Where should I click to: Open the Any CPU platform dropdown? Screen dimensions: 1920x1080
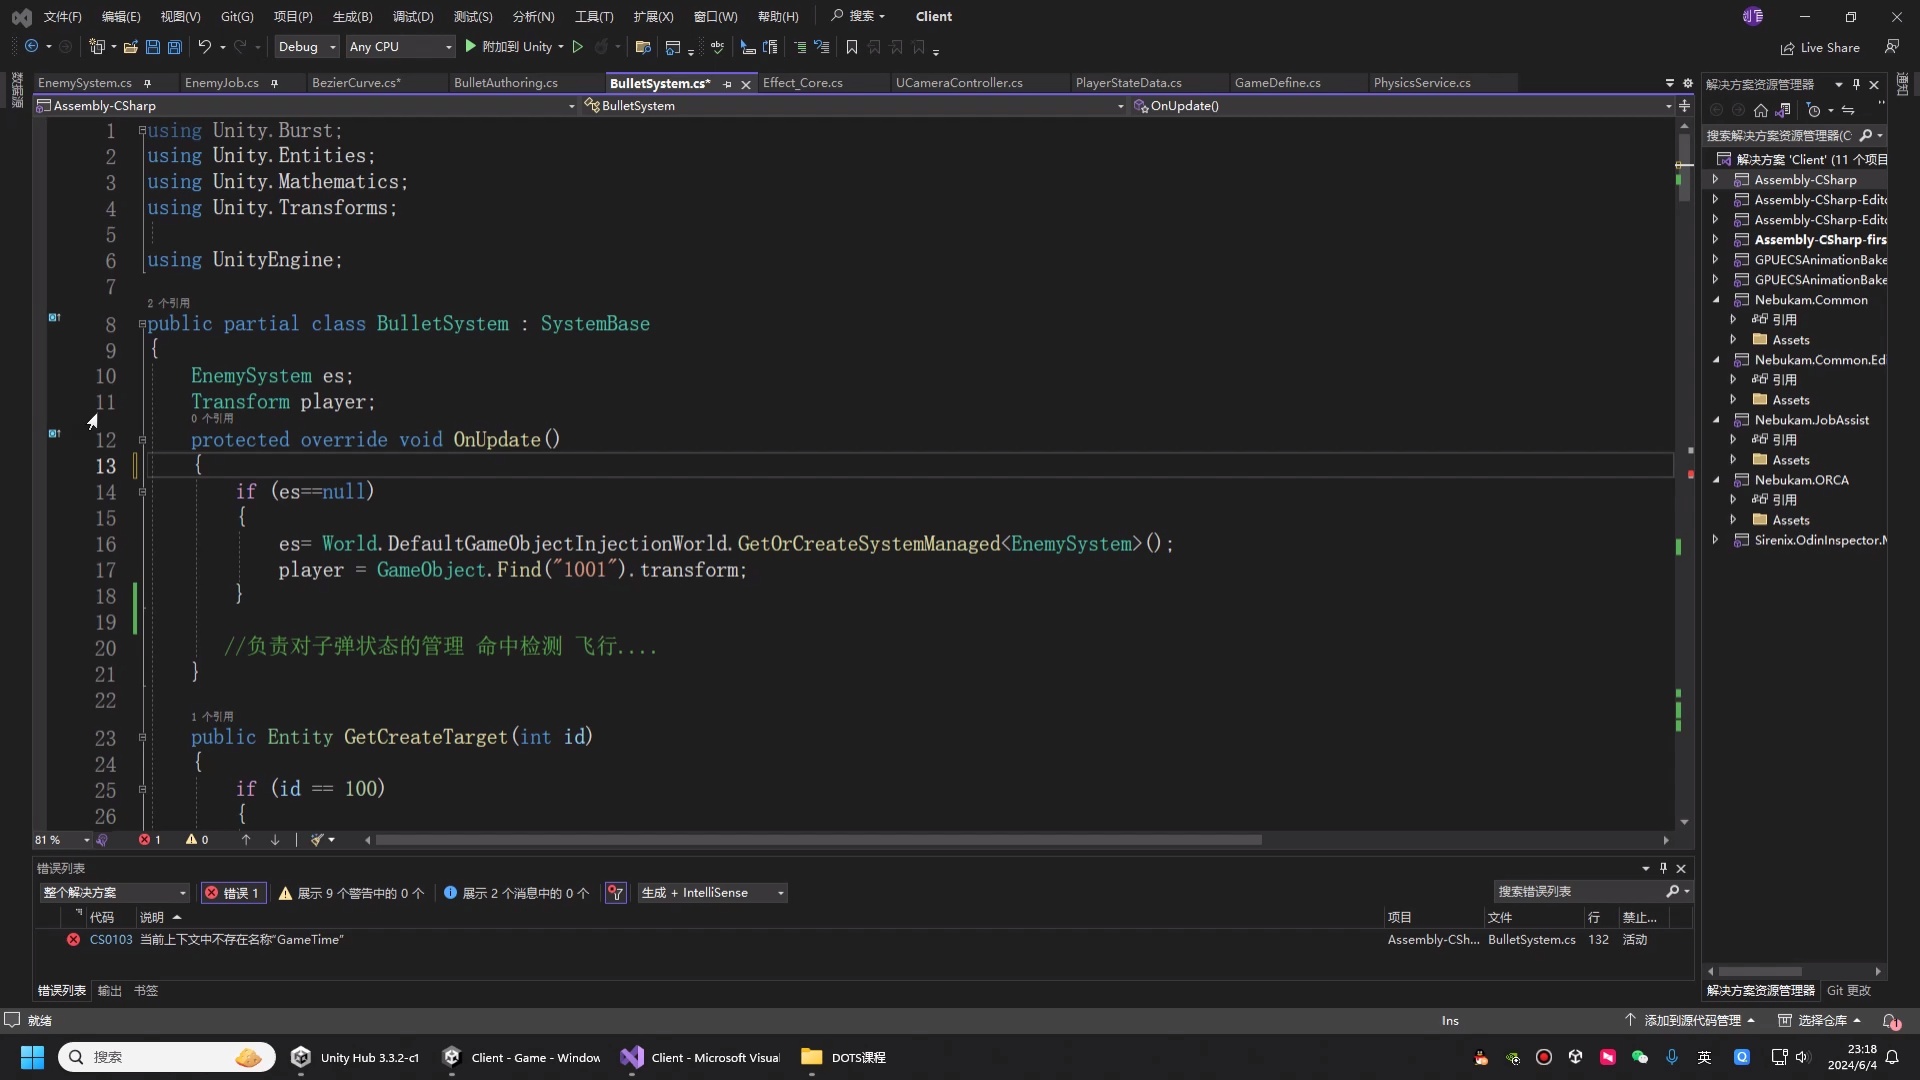pos(399,47)
